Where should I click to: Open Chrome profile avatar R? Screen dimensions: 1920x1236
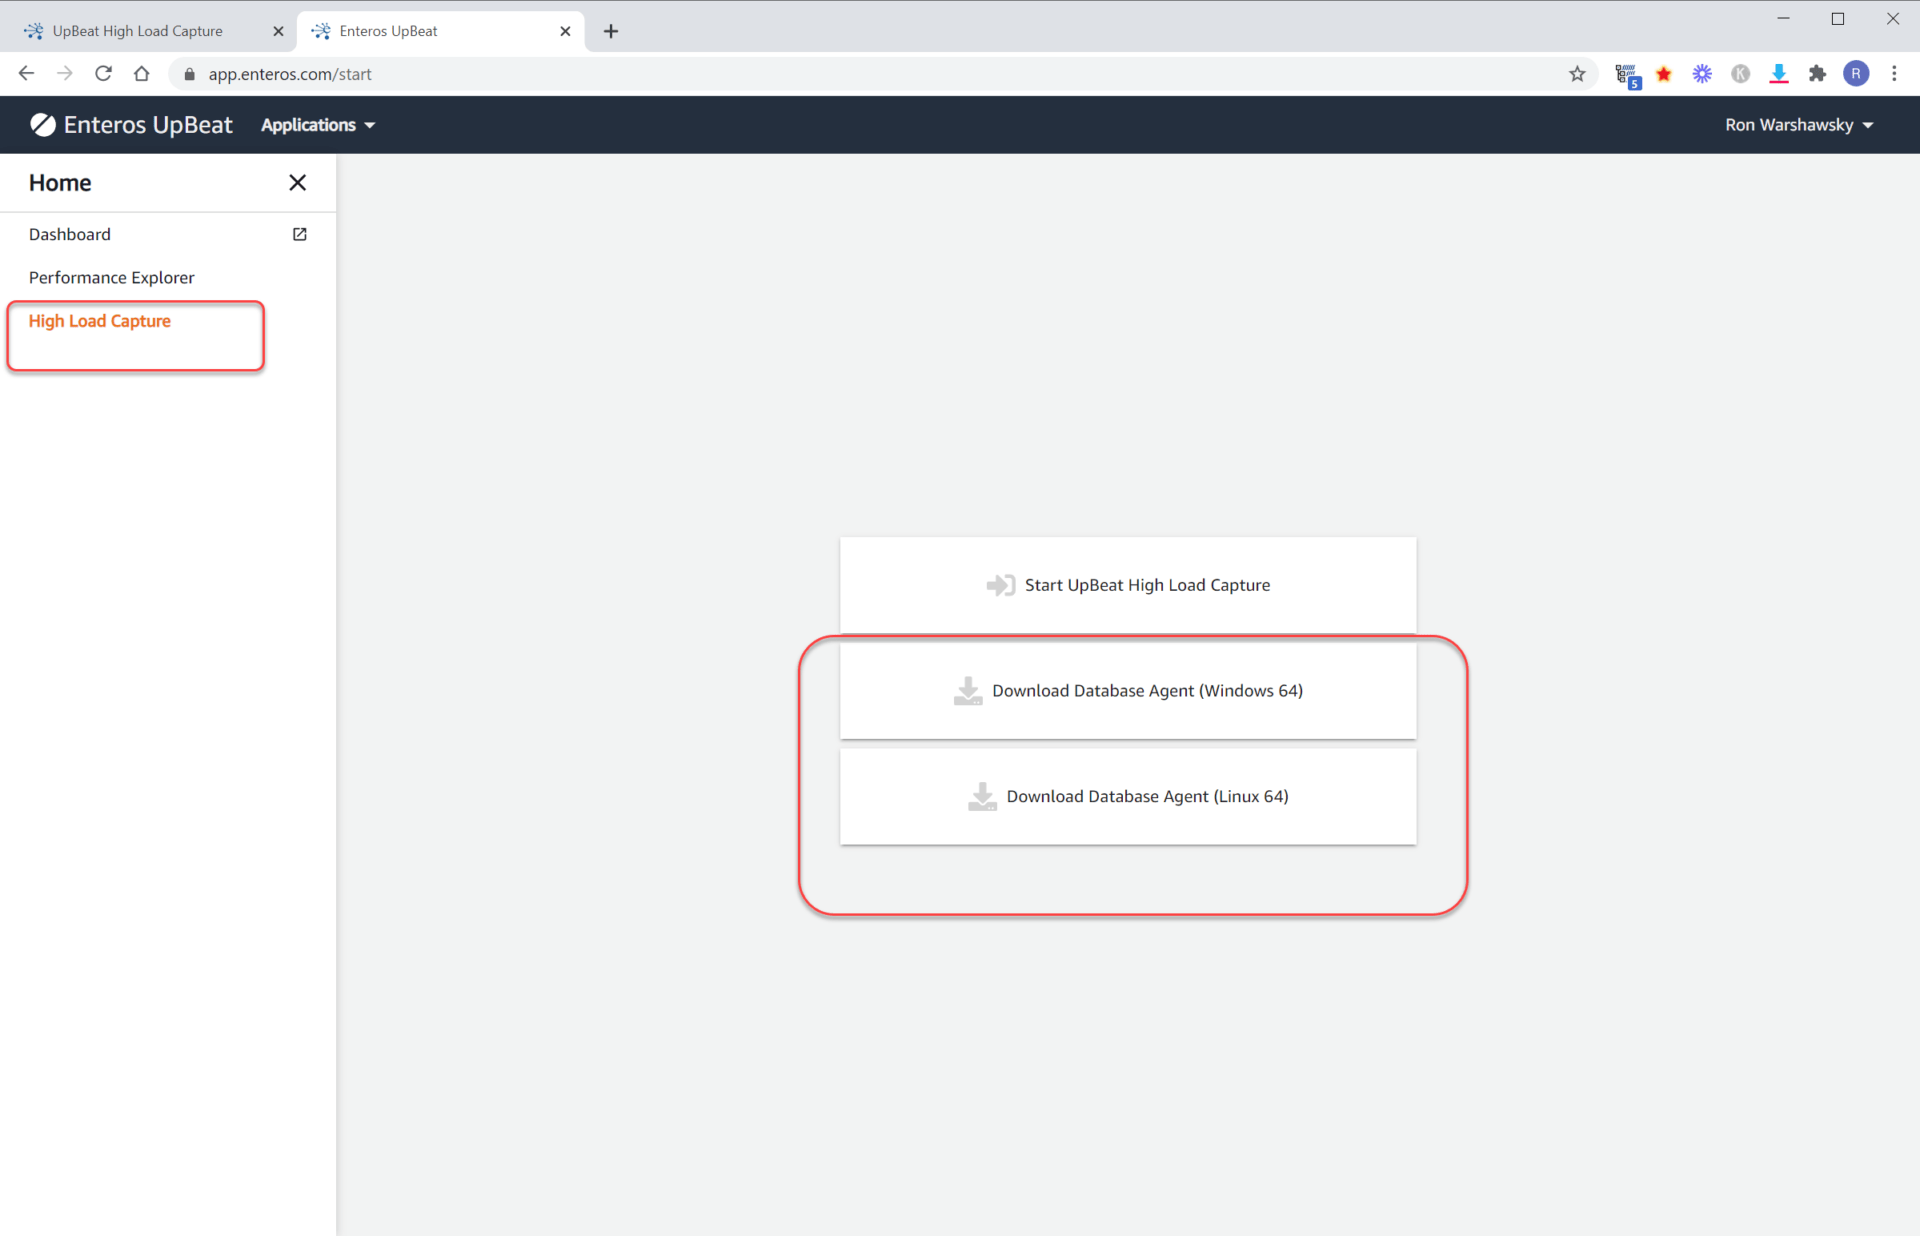[1855, 74]
